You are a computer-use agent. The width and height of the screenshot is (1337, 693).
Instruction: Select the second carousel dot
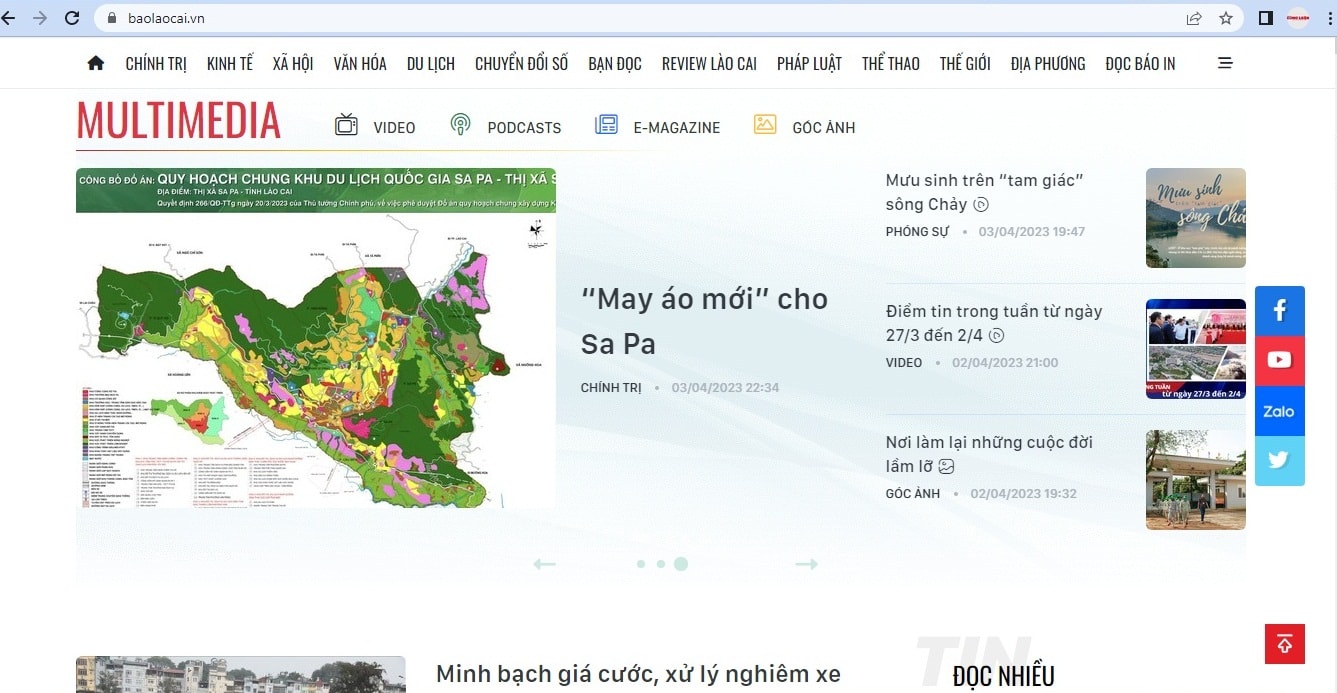click(x=661, y=564)
